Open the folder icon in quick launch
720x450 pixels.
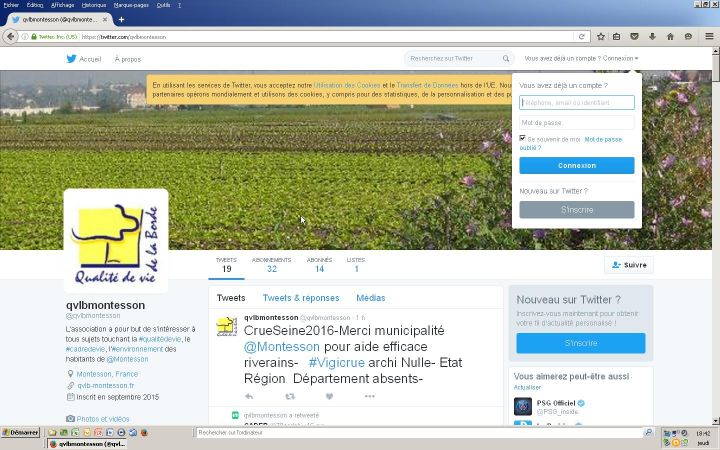[52, 432]
